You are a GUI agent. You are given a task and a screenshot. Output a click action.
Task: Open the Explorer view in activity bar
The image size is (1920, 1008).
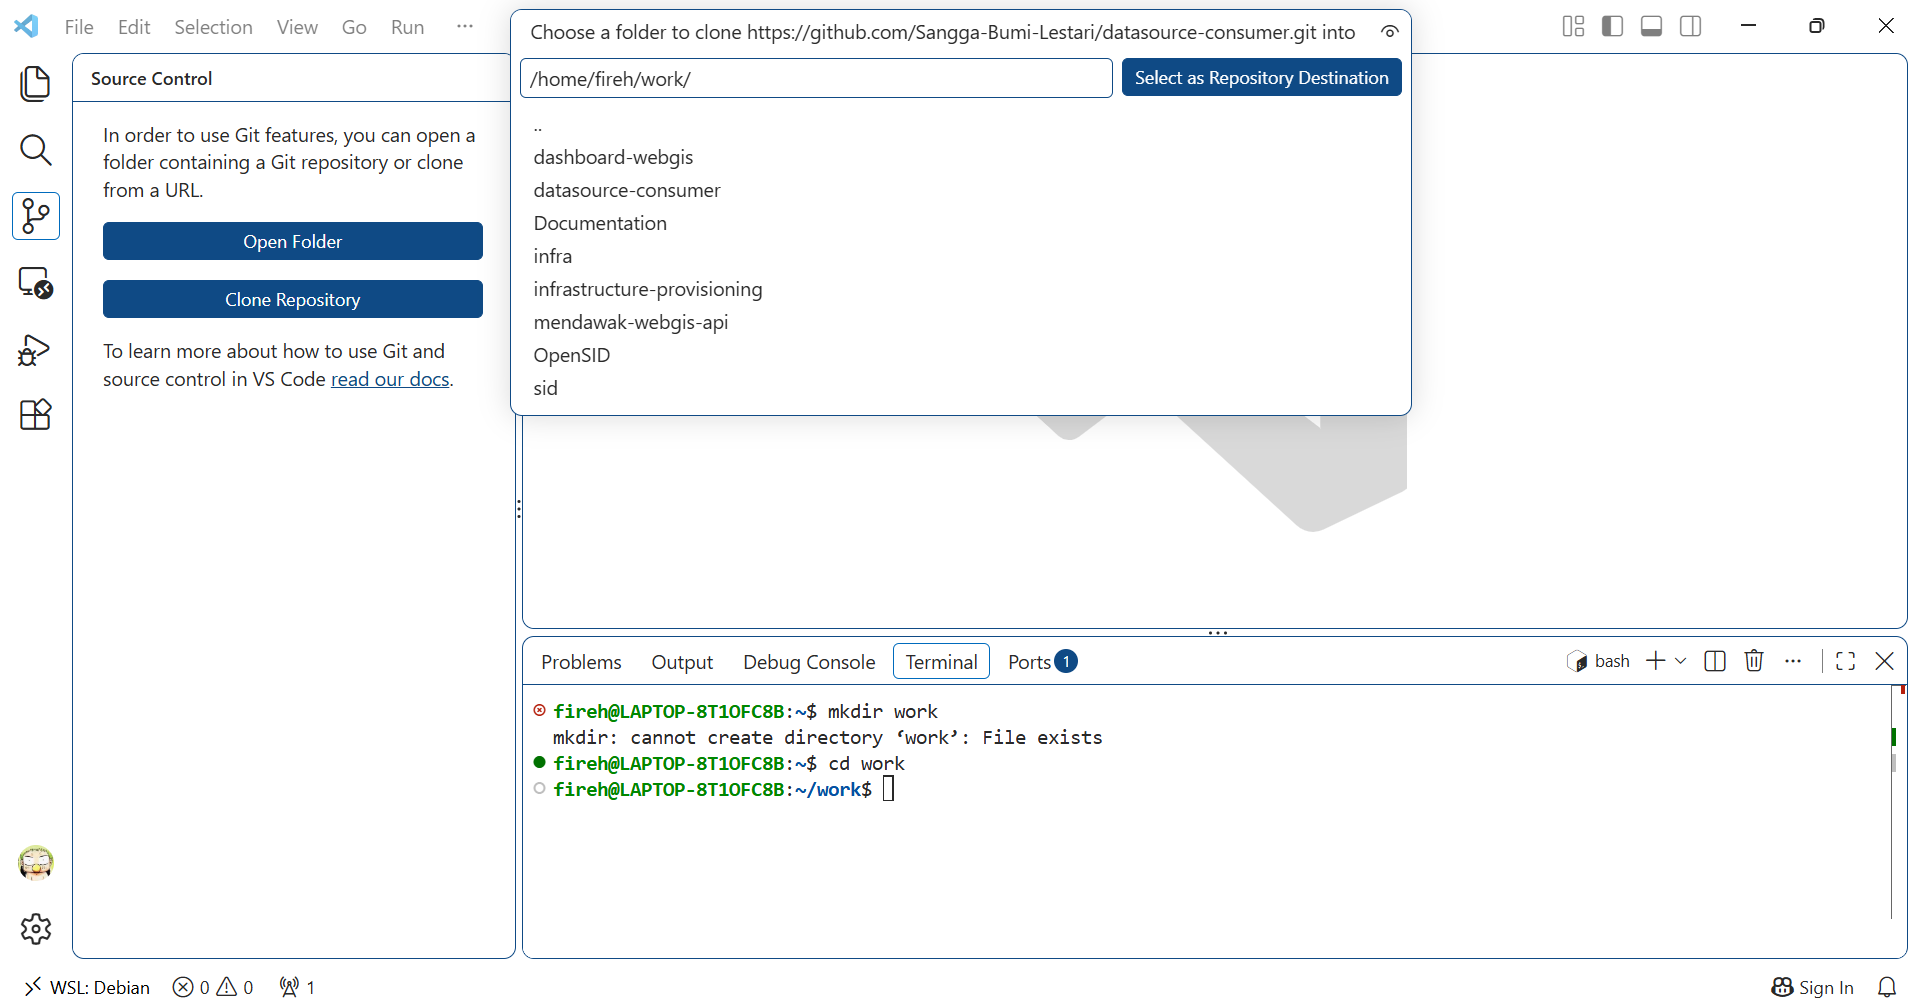pos(35,84)
